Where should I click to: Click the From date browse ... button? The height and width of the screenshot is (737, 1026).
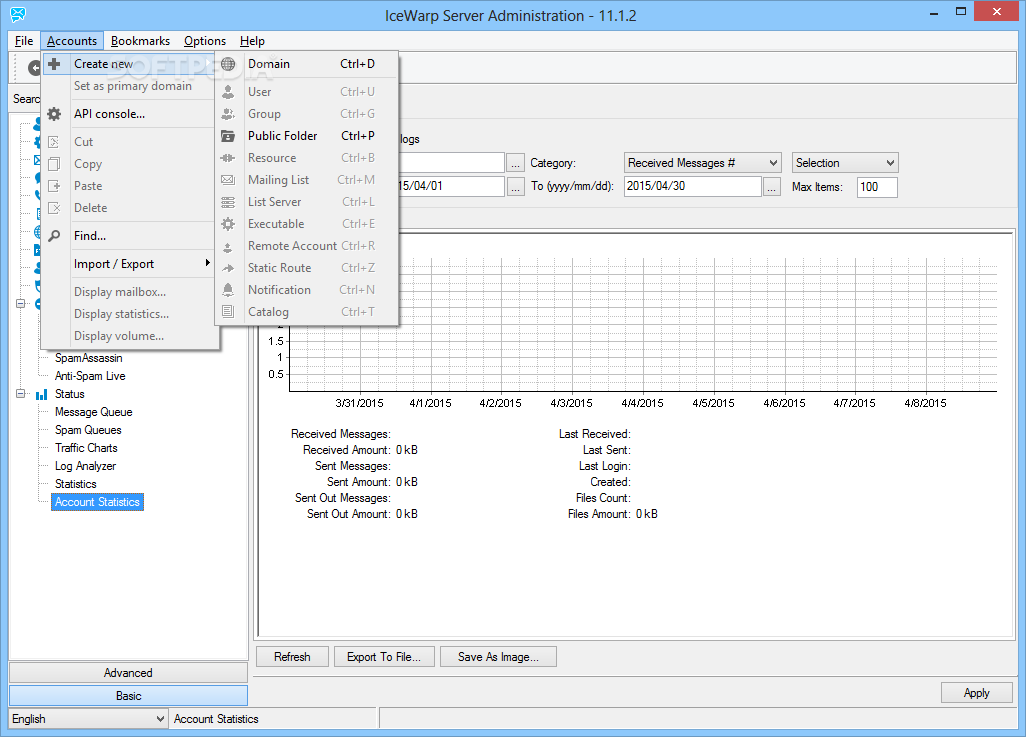(516, 187)
